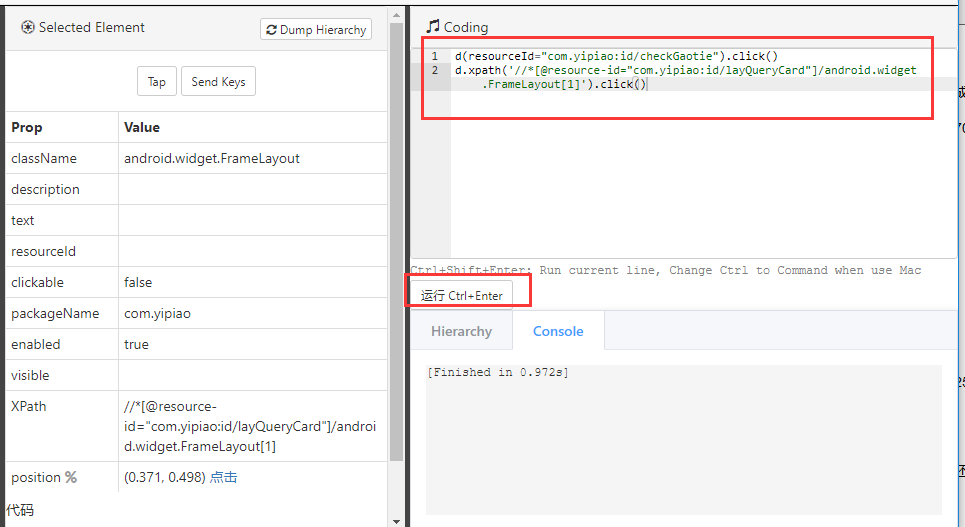This screenshot has width=965, height=527.
Task: Click the Send Keys button
Action: tap(218, 81)
